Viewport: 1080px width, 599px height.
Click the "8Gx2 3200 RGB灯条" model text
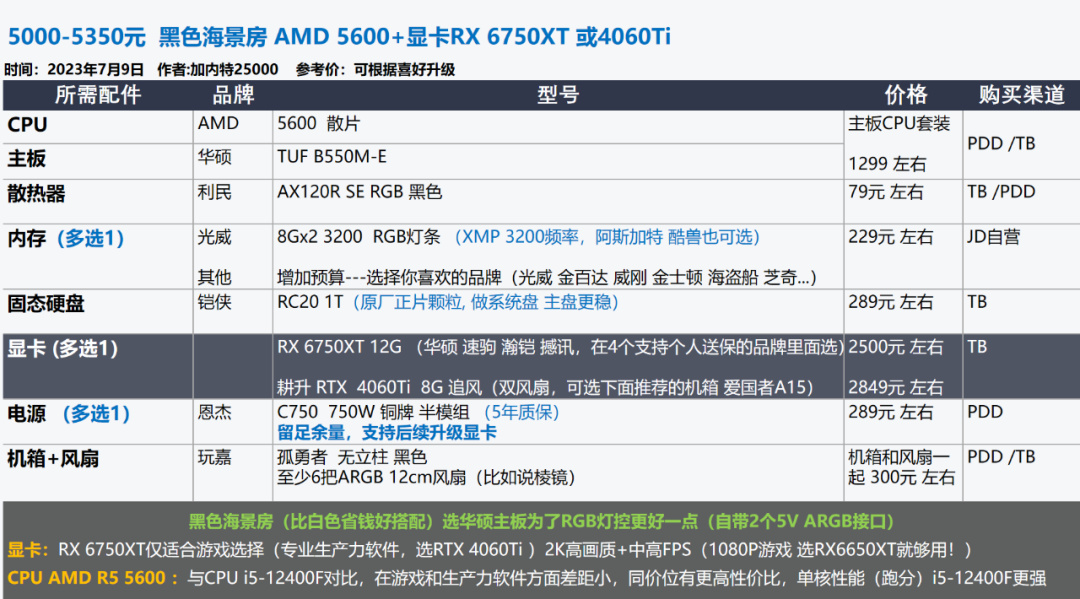(358, 237)
